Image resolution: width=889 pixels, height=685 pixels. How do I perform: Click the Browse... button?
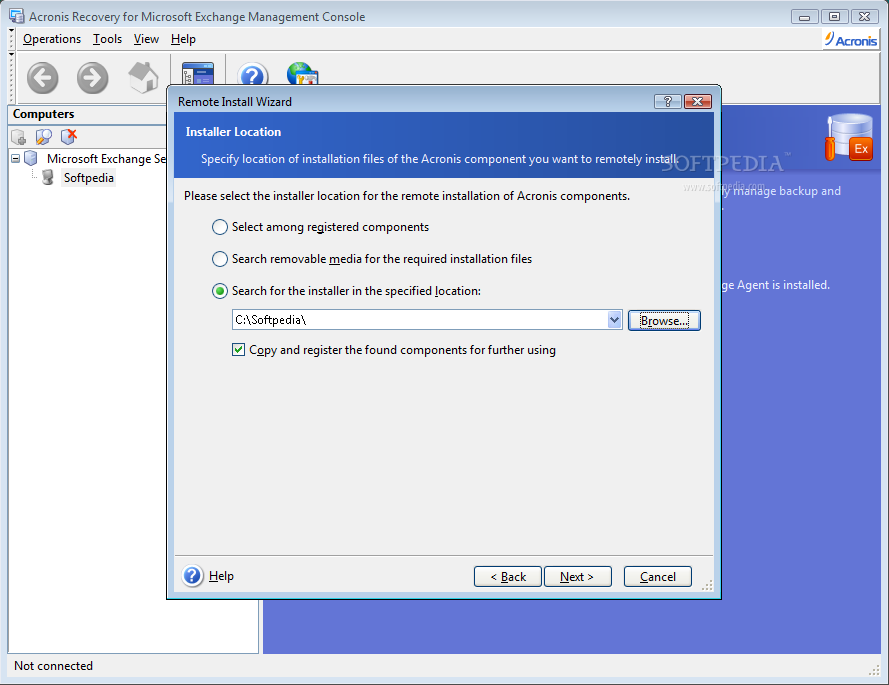(664, 320)
